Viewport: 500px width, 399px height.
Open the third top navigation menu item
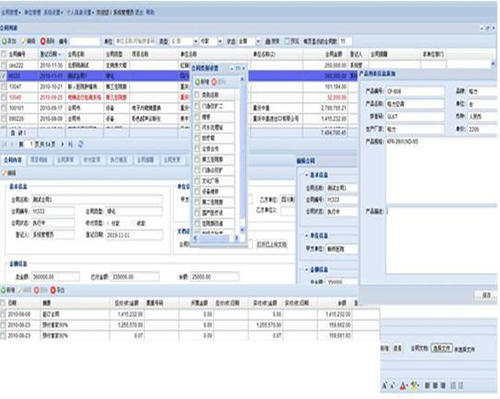(x=53, y=12)
